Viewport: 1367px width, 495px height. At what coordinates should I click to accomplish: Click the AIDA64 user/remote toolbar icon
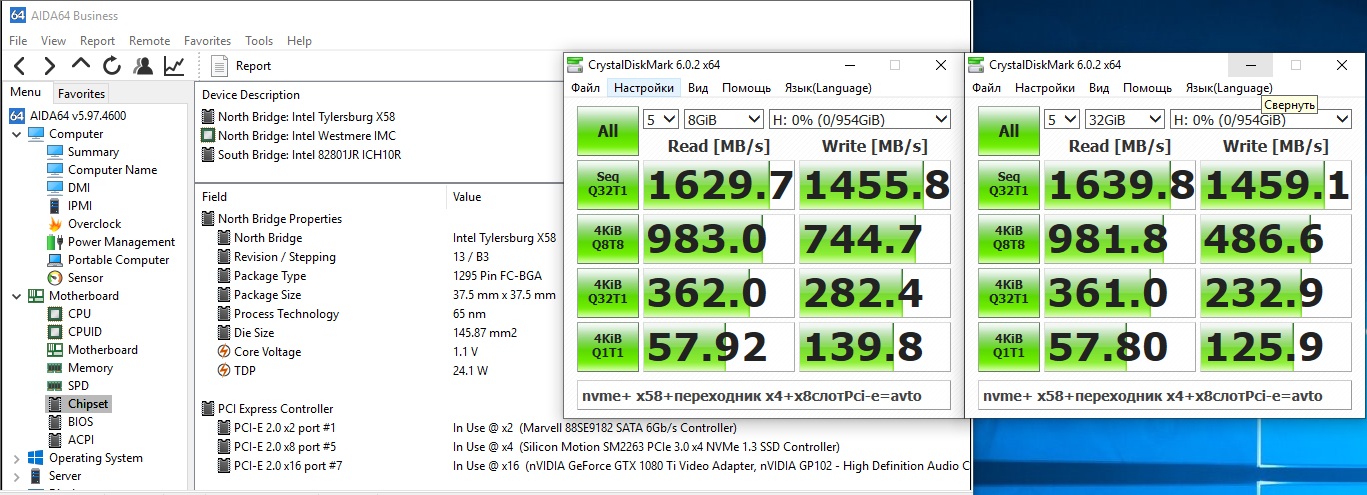143,66
